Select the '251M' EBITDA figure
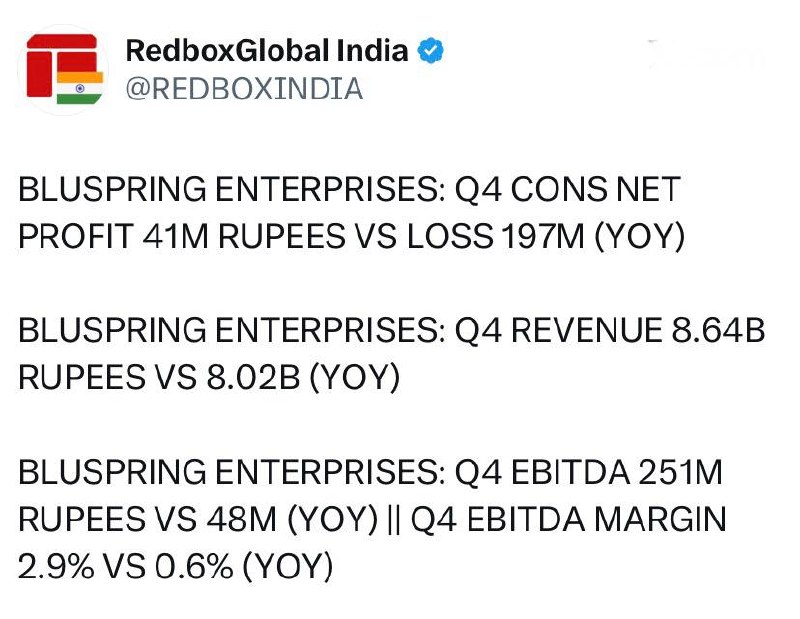 (680, 472)
